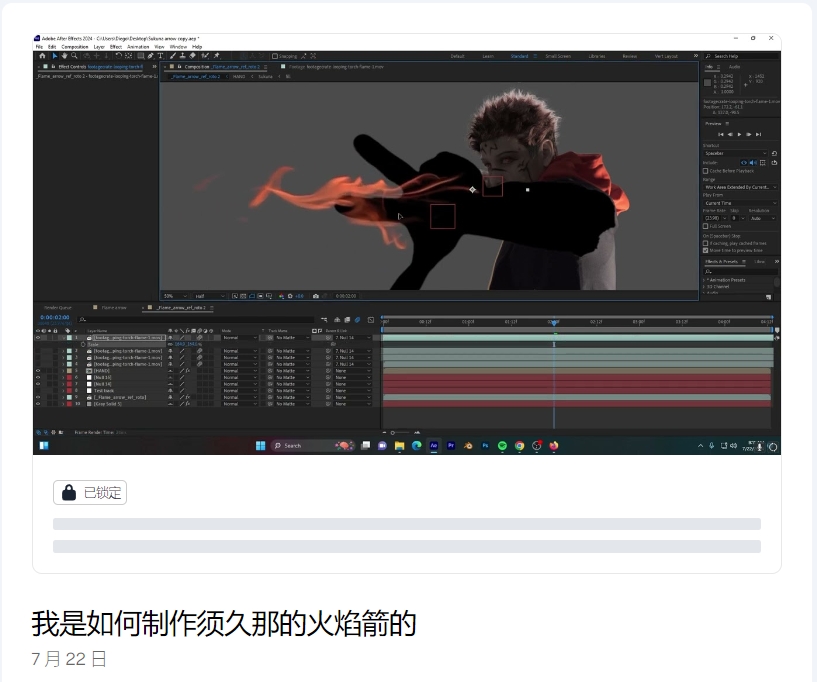
Task: Click the Search Help field
Action: pos(742,56)
